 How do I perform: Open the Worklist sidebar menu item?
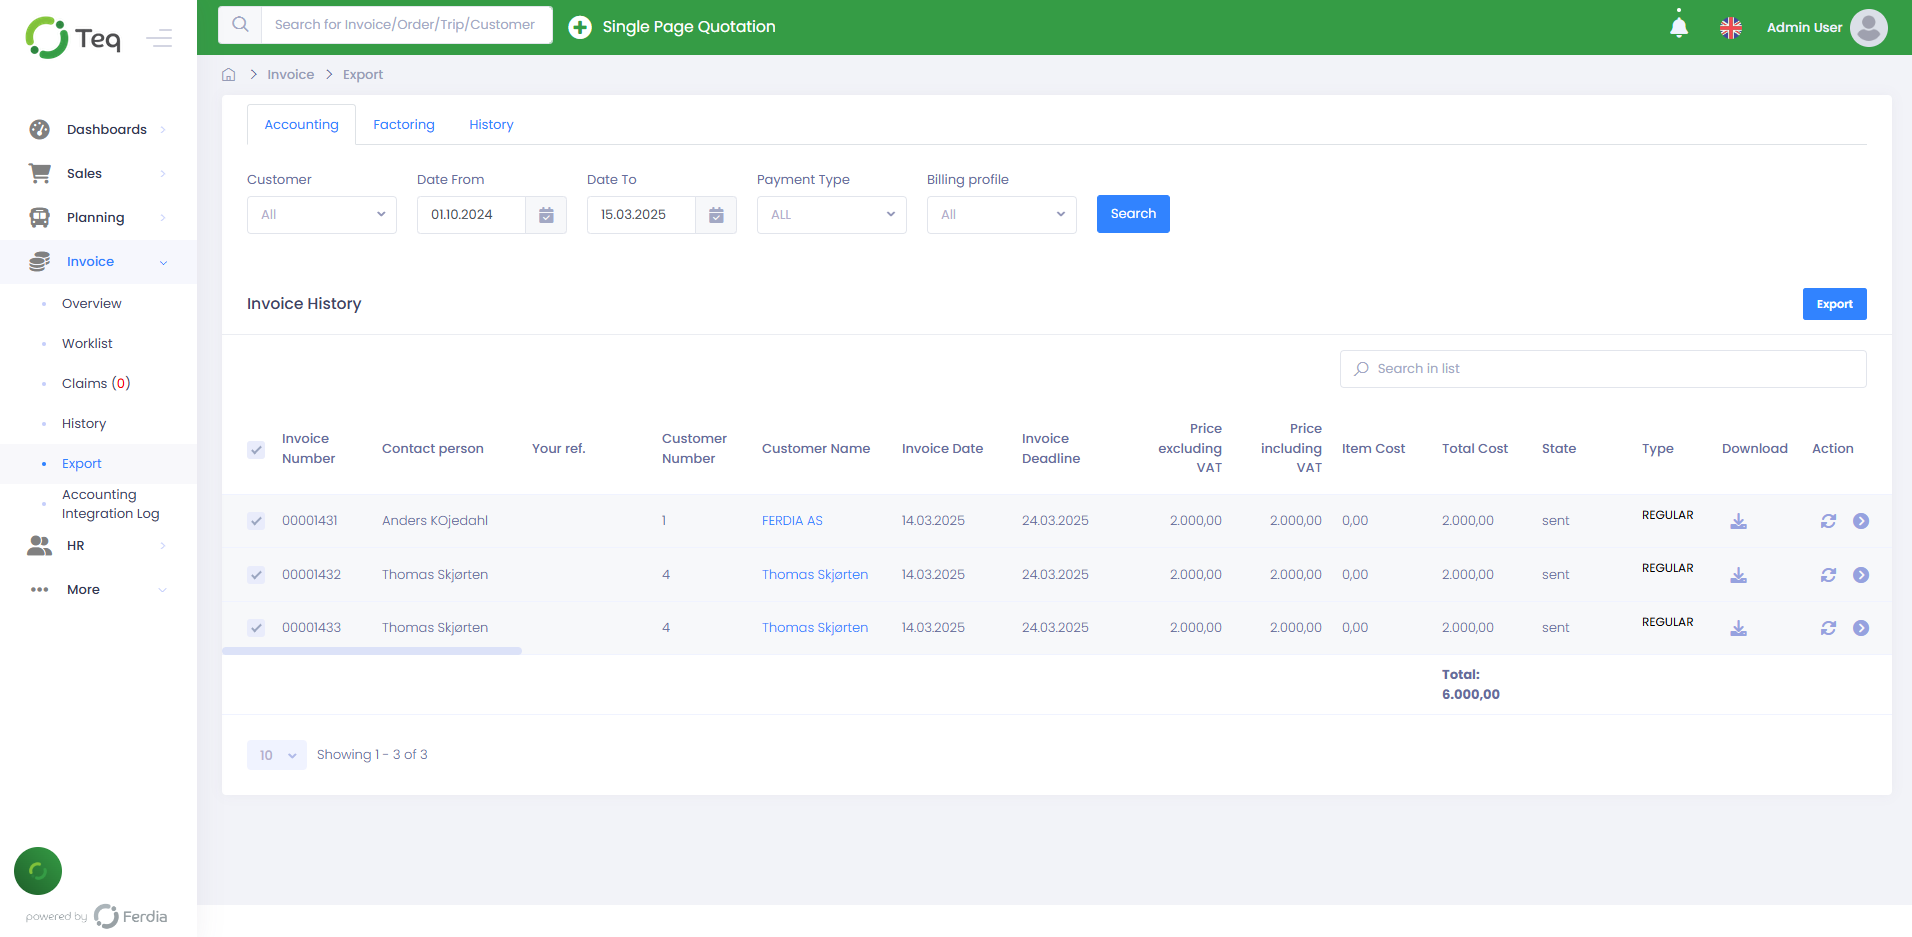click(x=87, y=344)
